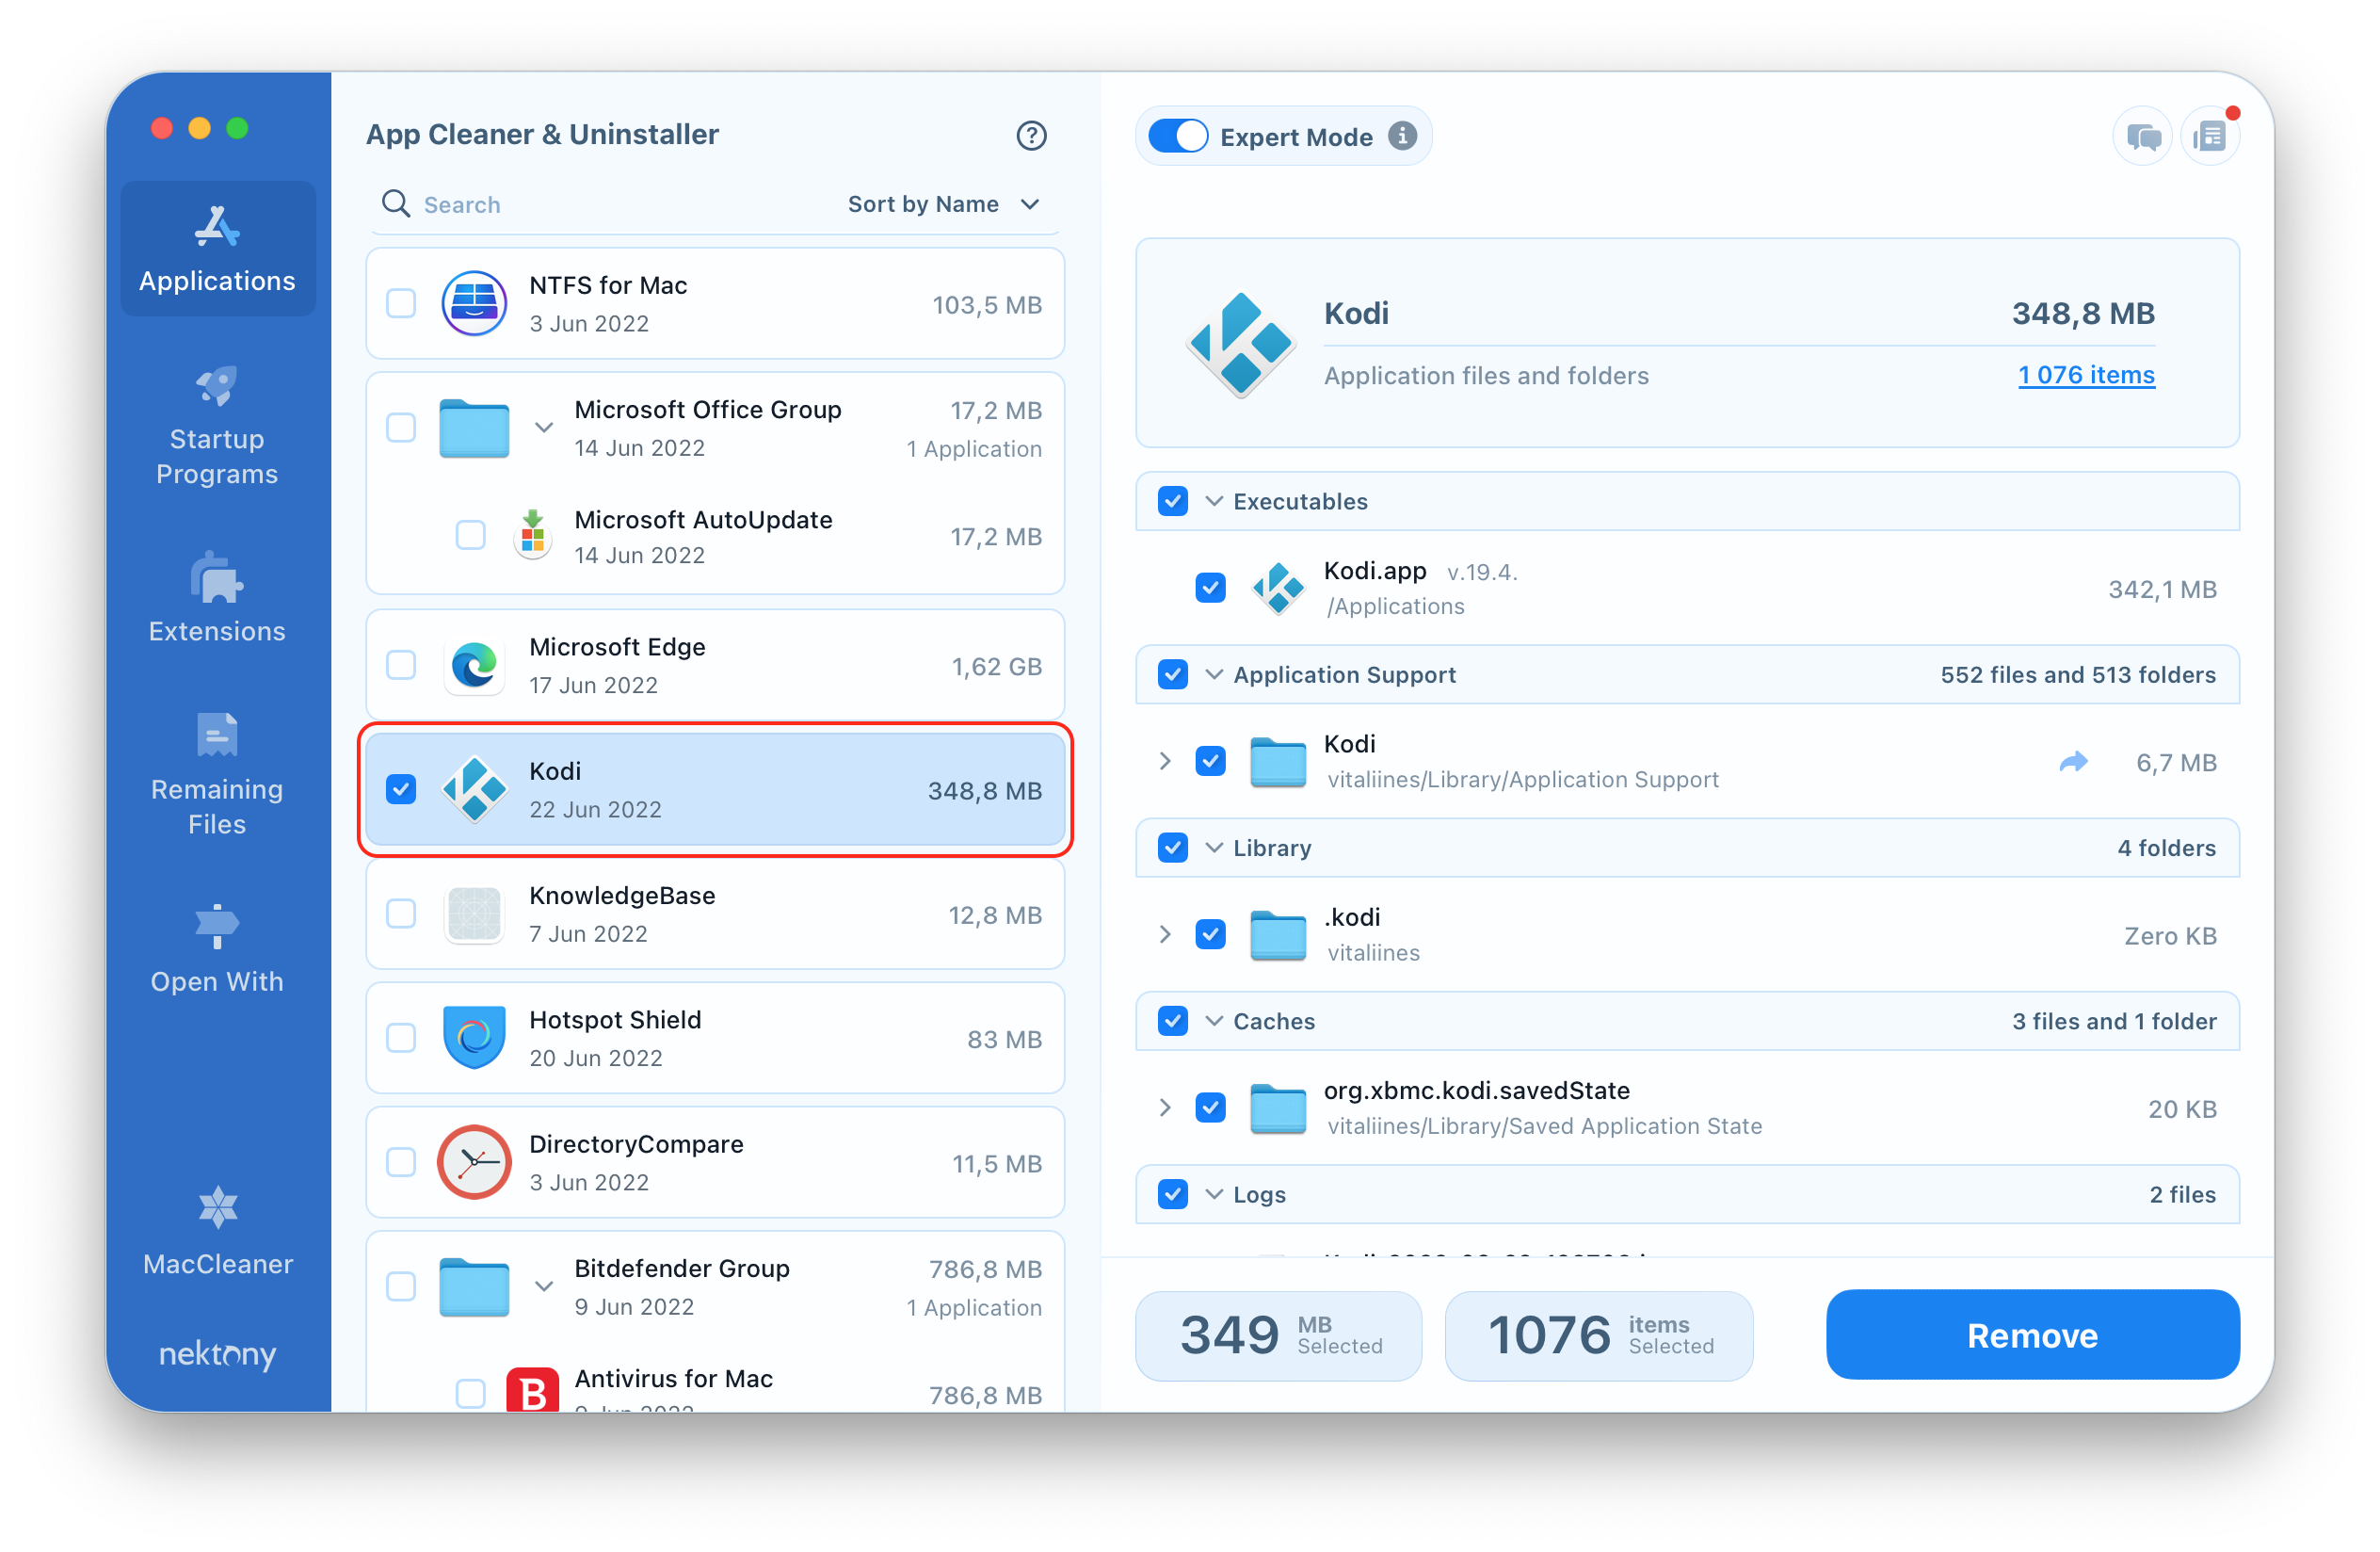Check the Kodi application checkbox
The height and width of the screenshot is (1552, 2380).
point(402,790)
